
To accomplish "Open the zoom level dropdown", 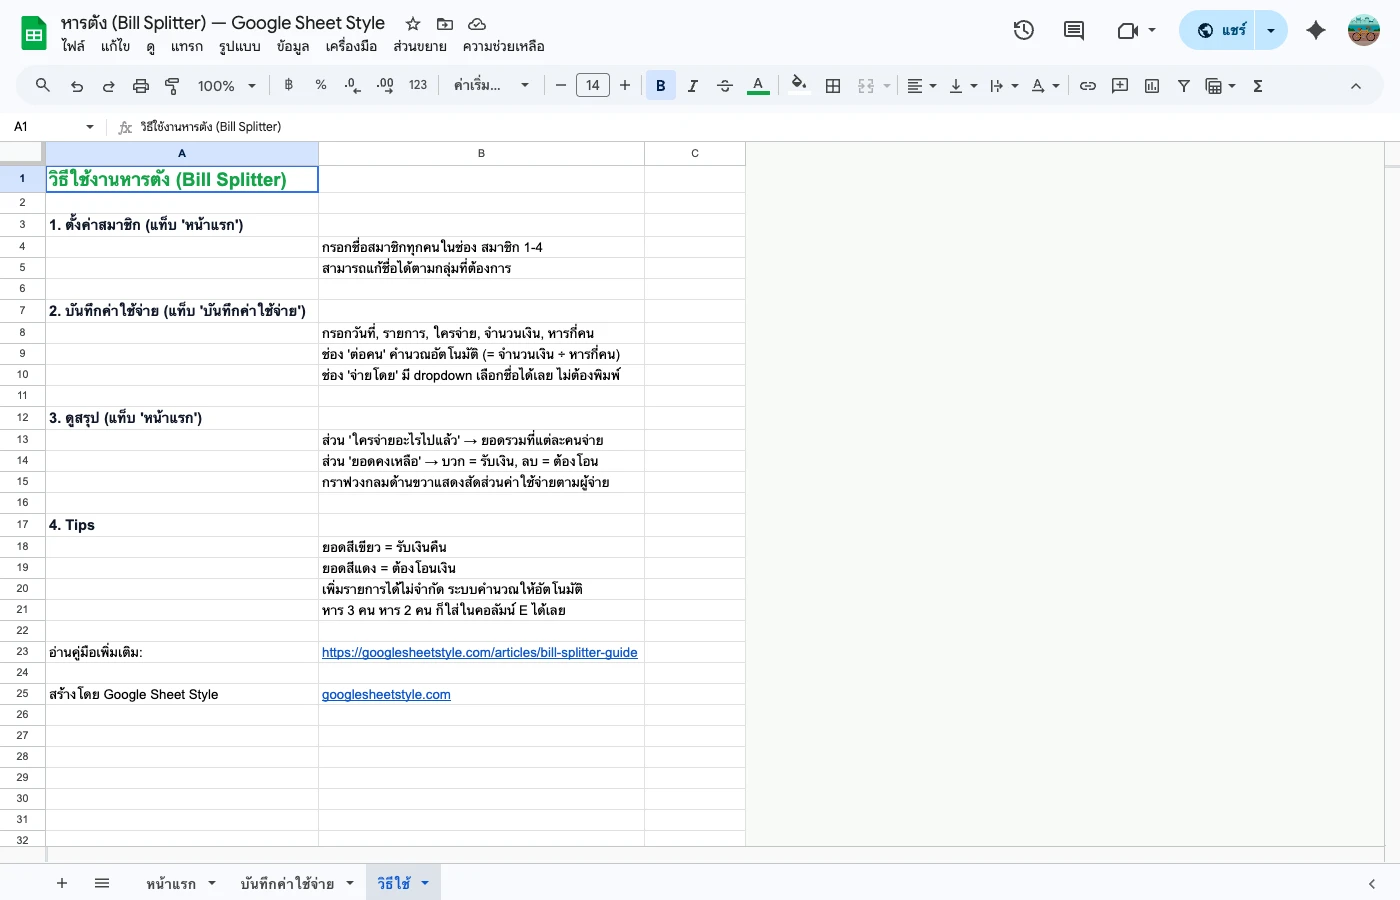I will (x=225, y=85).
